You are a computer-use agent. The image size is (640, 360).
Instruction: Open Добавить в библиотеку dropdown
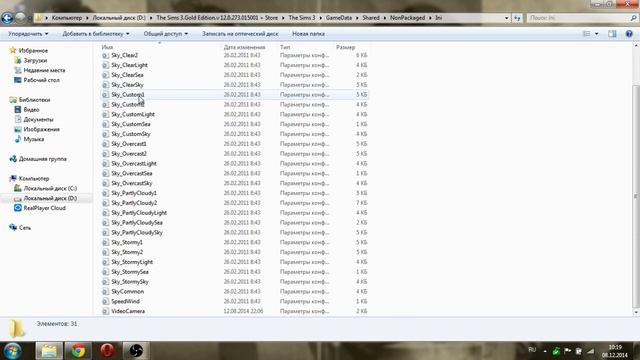(96, 34)
